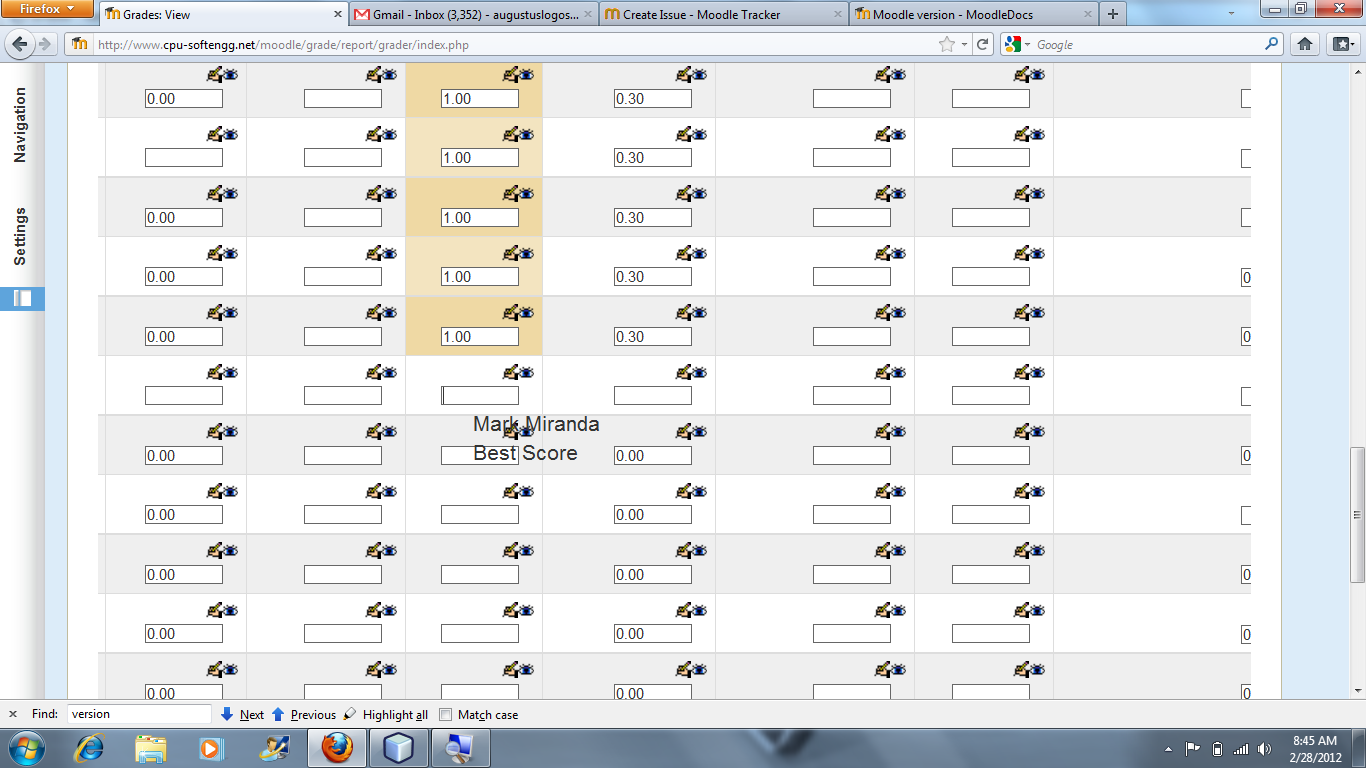Go forward with the Forward arrow
Image resolution: width=1366 pixels, height=768 pixels.
click(x=45, y=44)
